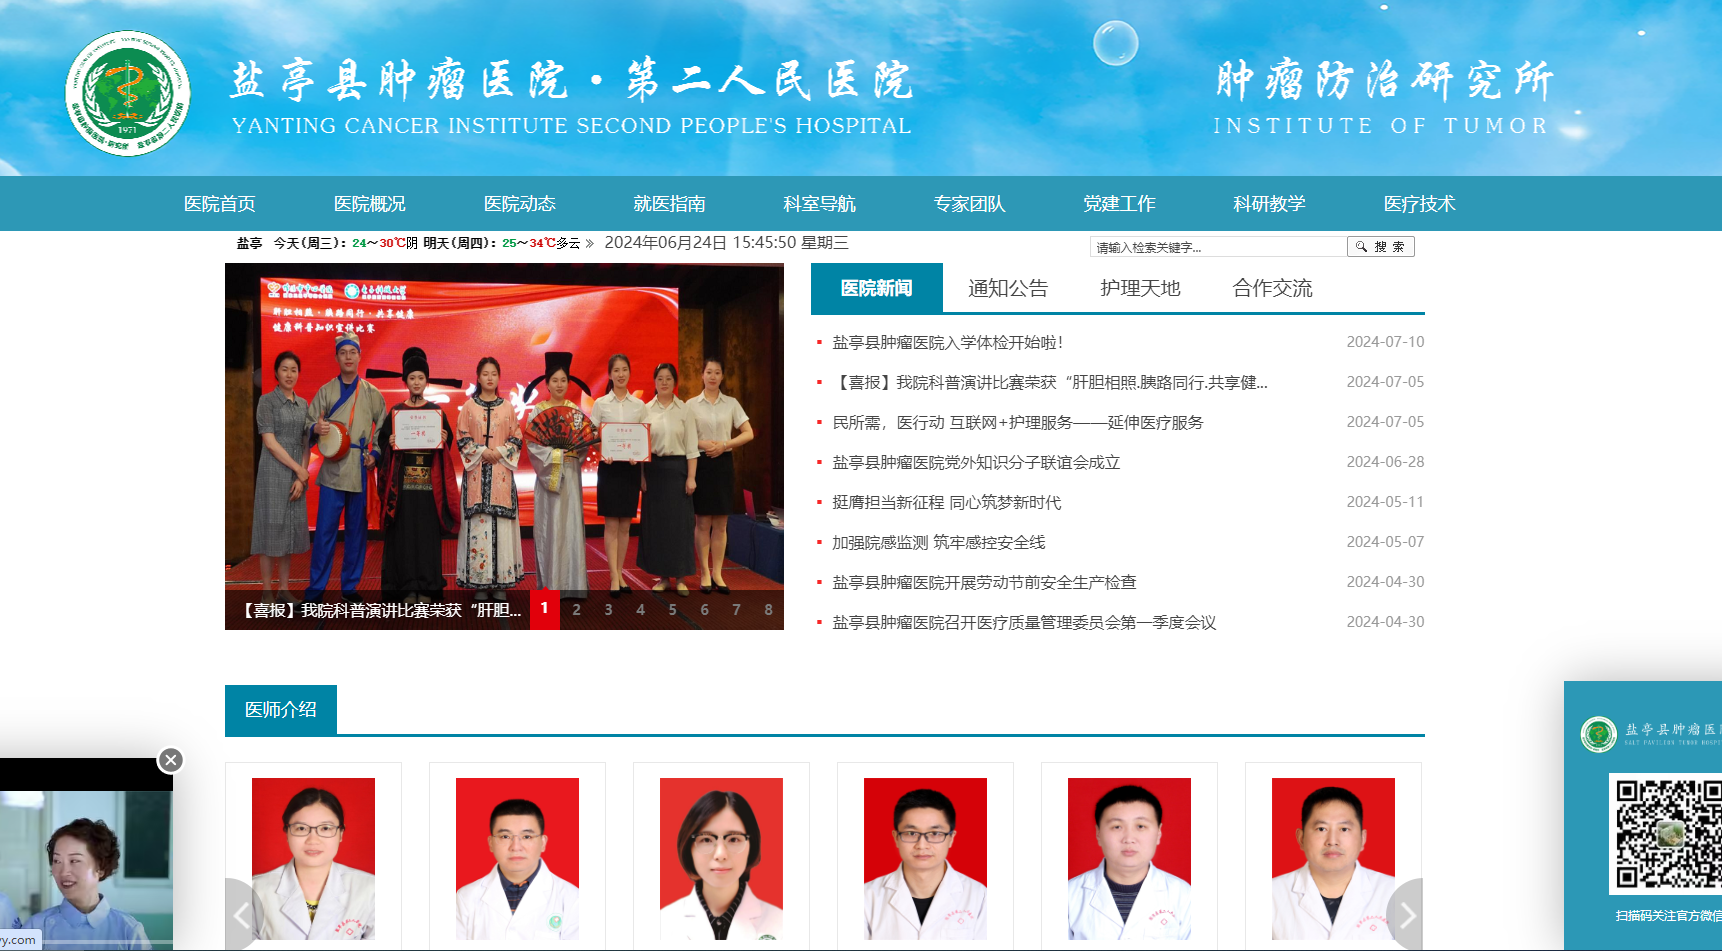Click the previous doctor carousel arrow
The image size is (1722, 951).
(x=243, y=914)
